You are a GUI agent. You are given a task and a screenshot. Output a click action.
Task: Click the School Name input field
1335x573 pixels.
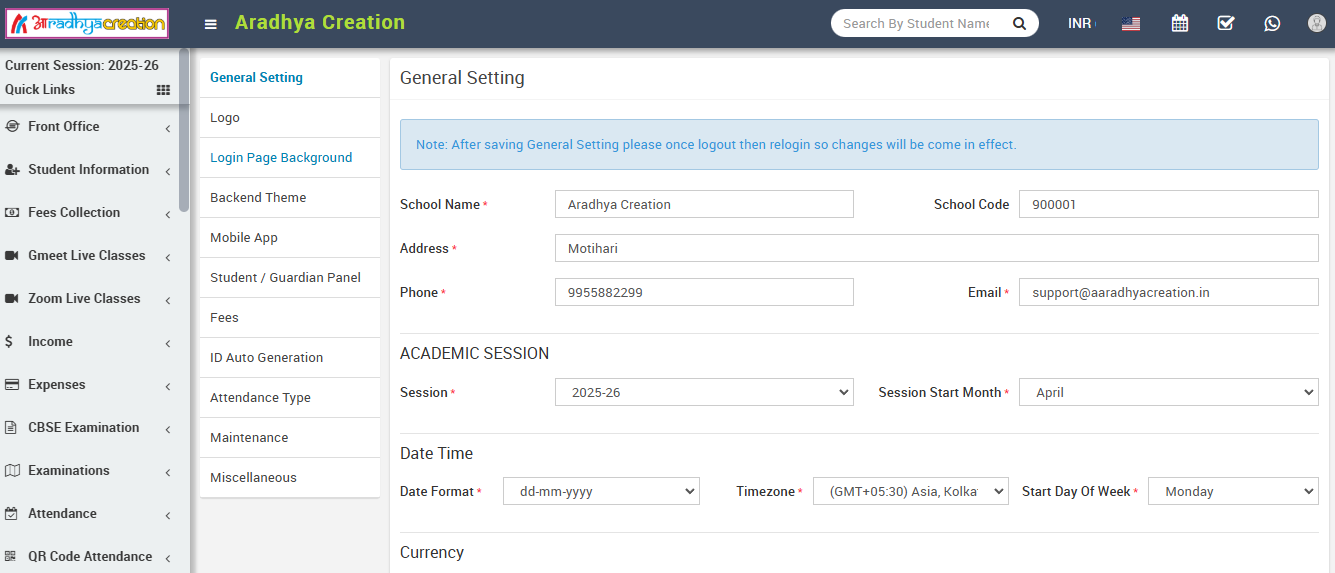pos(704,204)
